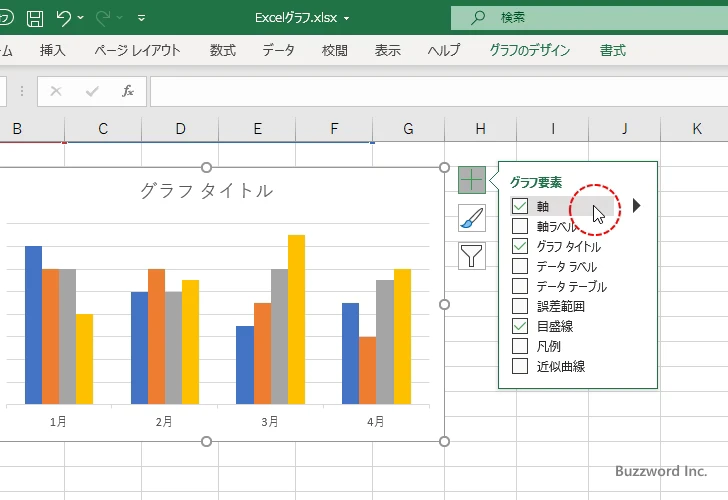Select column K header
728x500 pixels.
[x=695, y=129]
